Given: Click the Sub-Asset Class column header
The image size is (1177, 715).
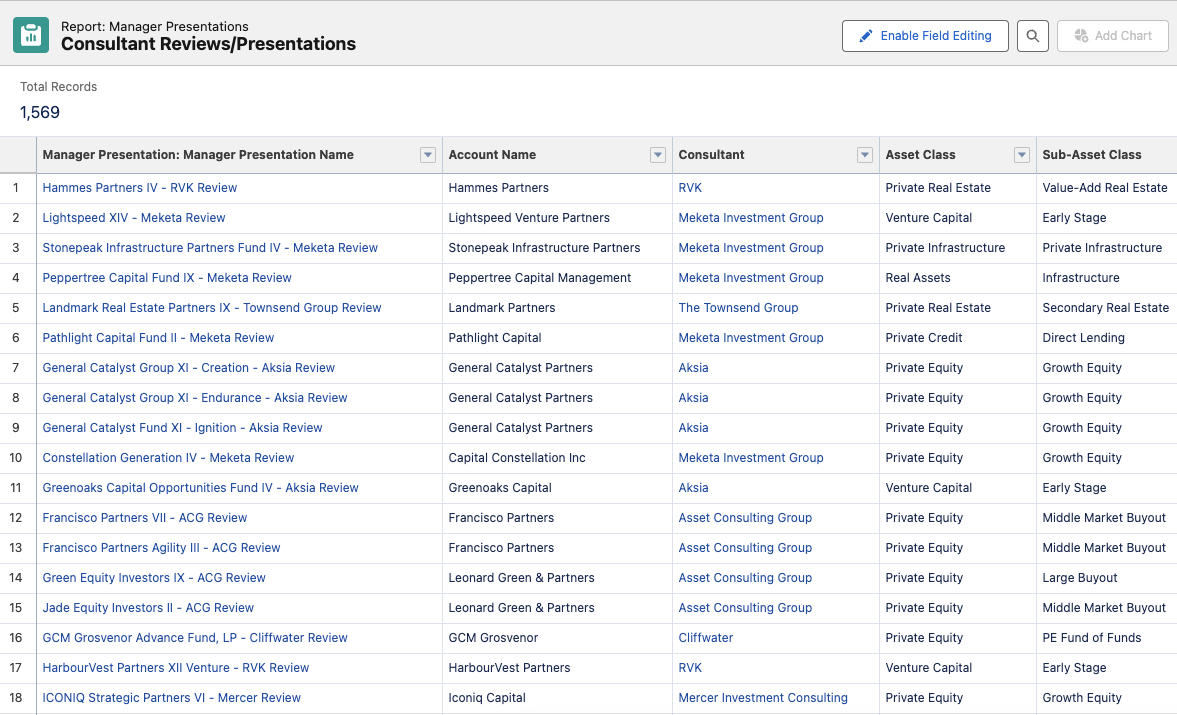Looking at the screenshot, I should pos(1092,155).
